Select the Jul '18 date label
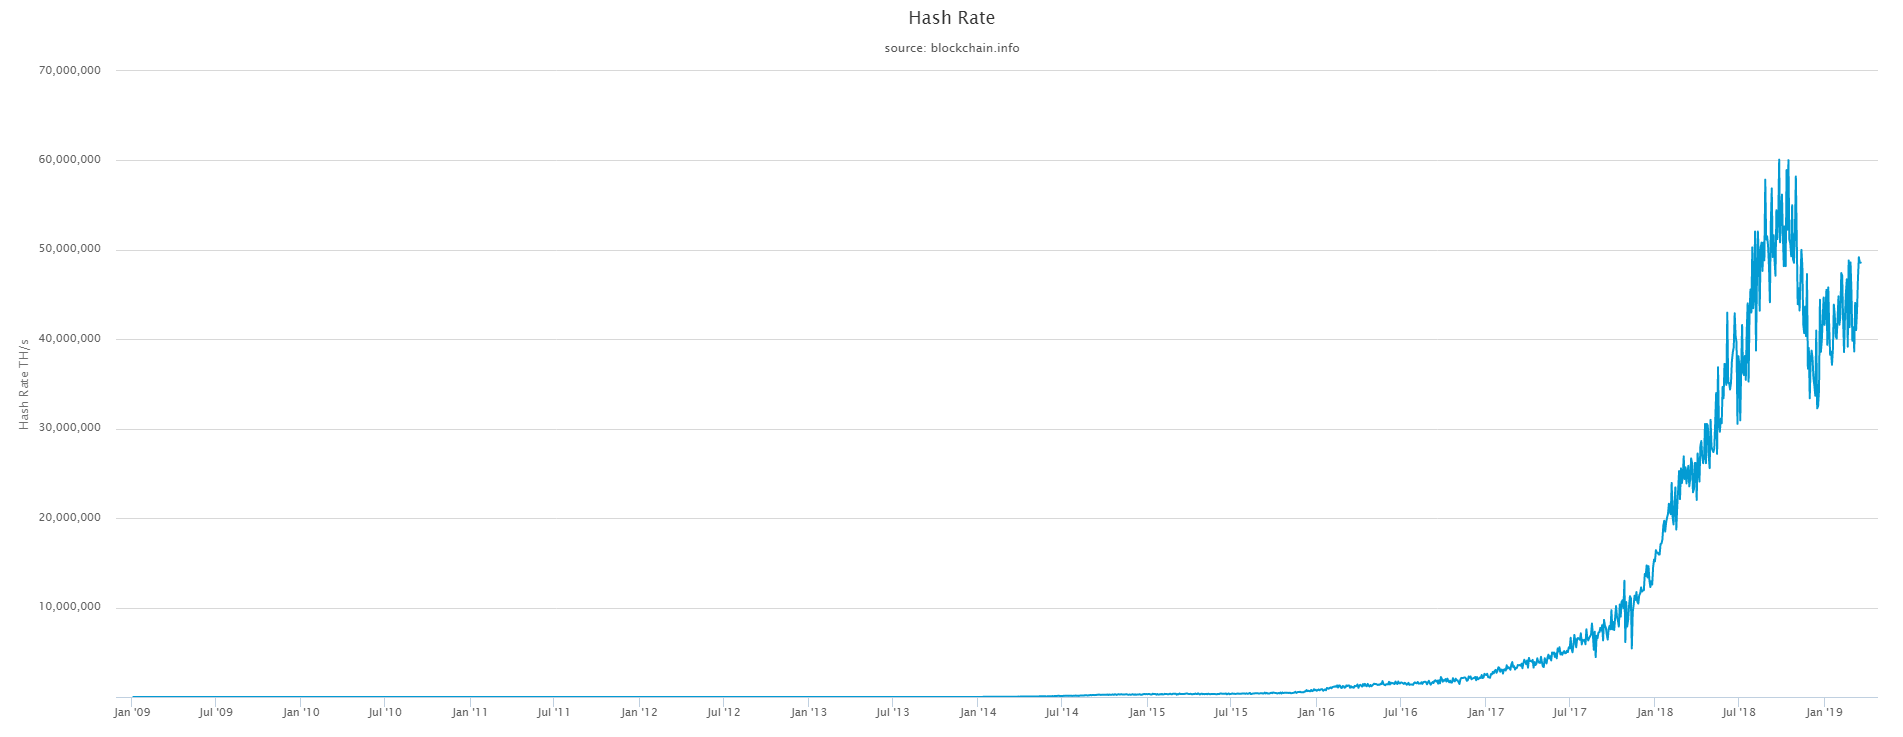This screenshot has height=737, width=1903. (1739, 713)
